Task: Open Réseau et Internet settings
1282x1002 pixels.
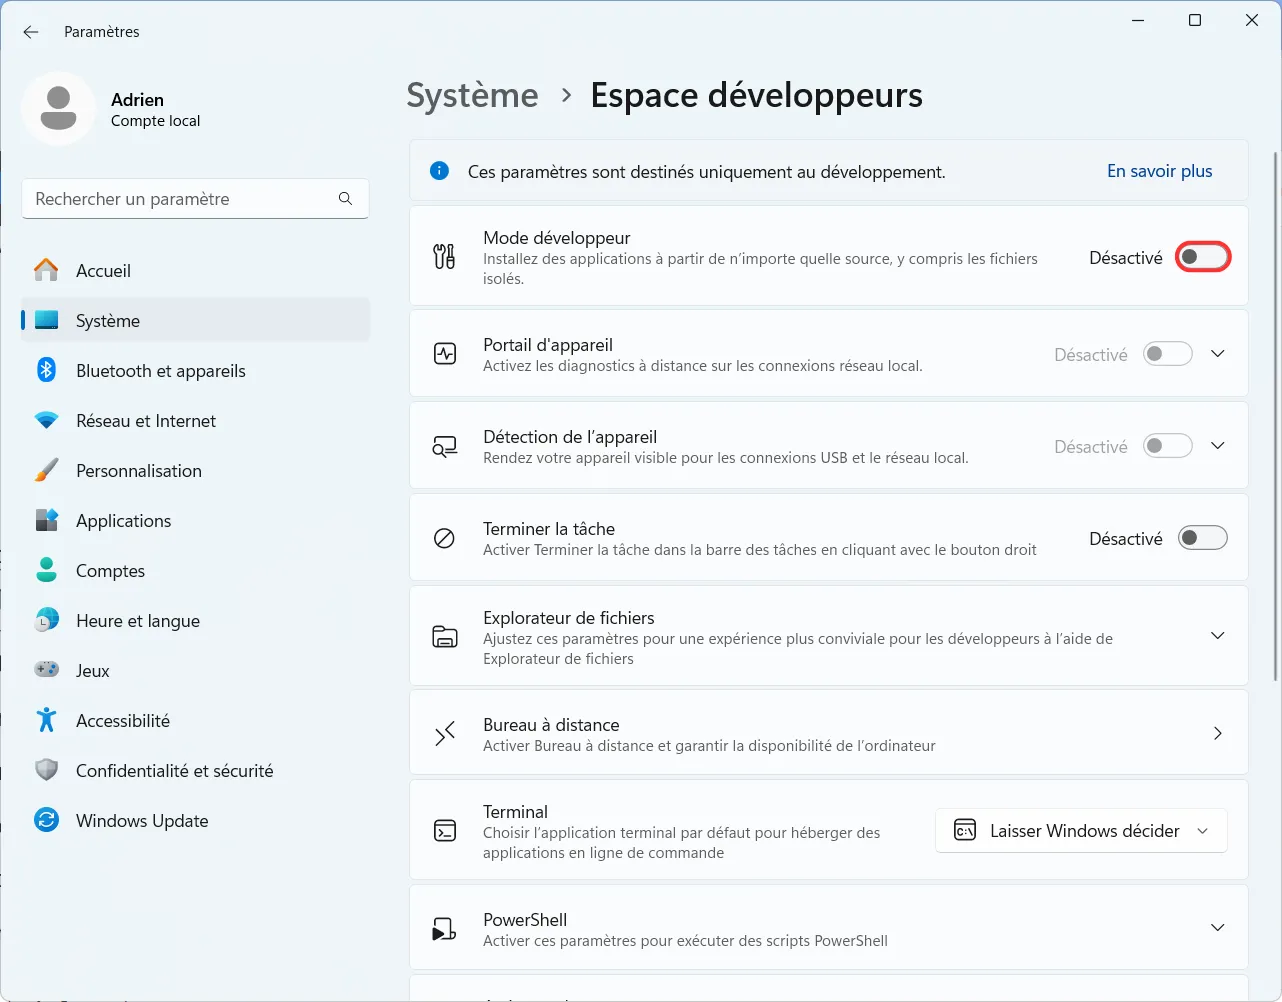Action: [195, 420]
